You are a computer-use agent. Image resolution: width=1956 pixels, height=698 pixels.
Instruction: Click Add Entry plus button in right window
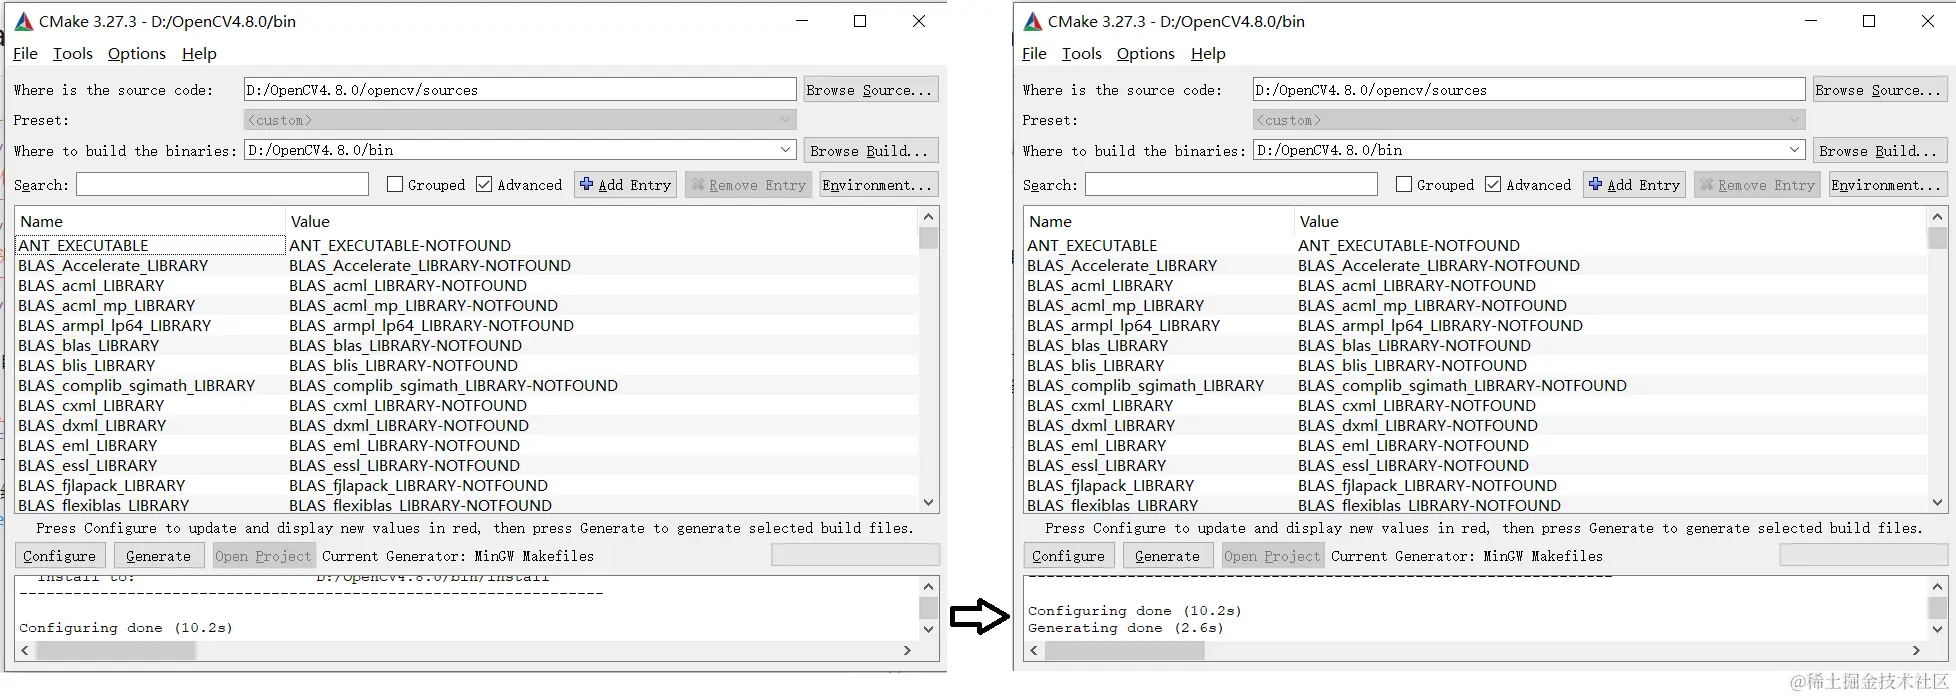(x=1635, y=185)
